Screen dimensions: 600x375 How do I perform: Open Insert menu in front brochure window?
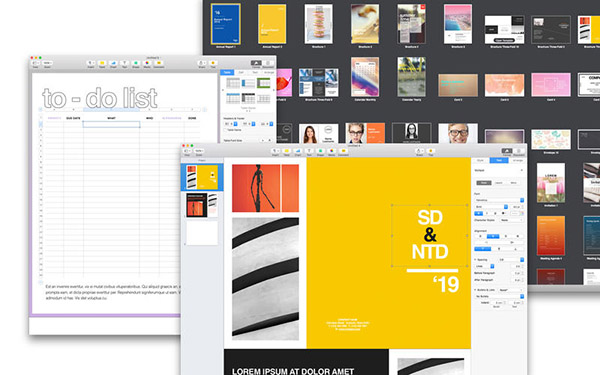(275, 151)
